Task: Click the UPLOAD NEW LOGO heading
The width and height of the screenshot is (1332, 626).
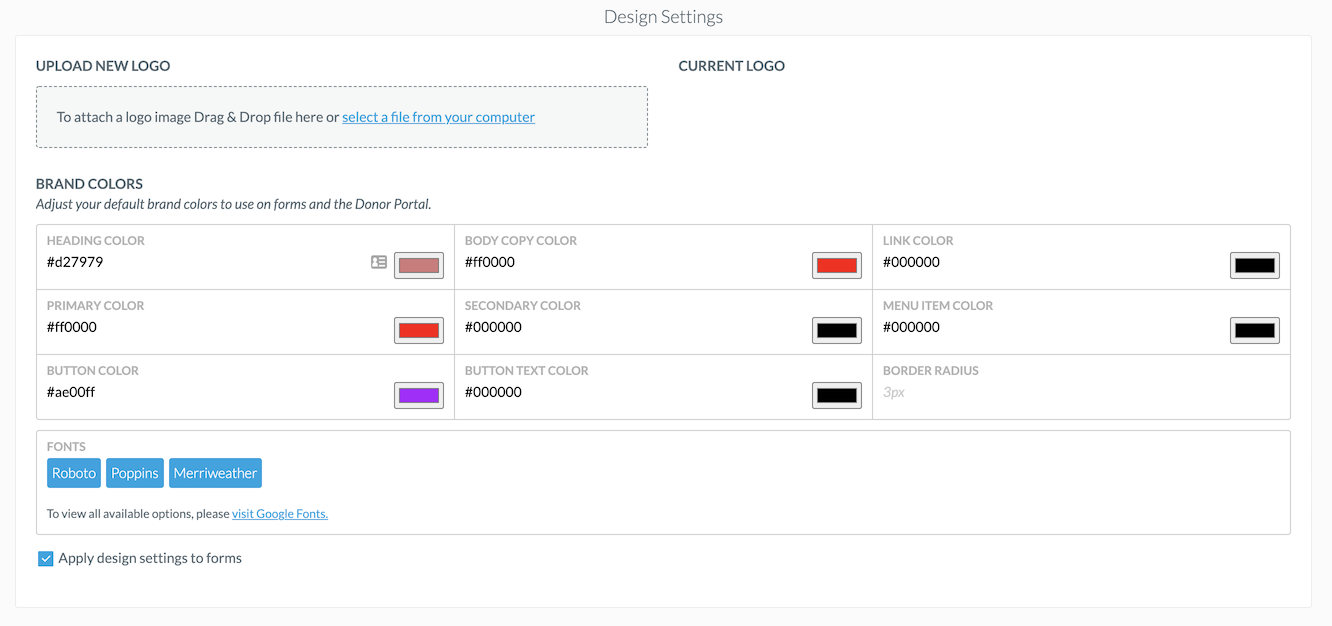Action: click(x=103, y=66)
